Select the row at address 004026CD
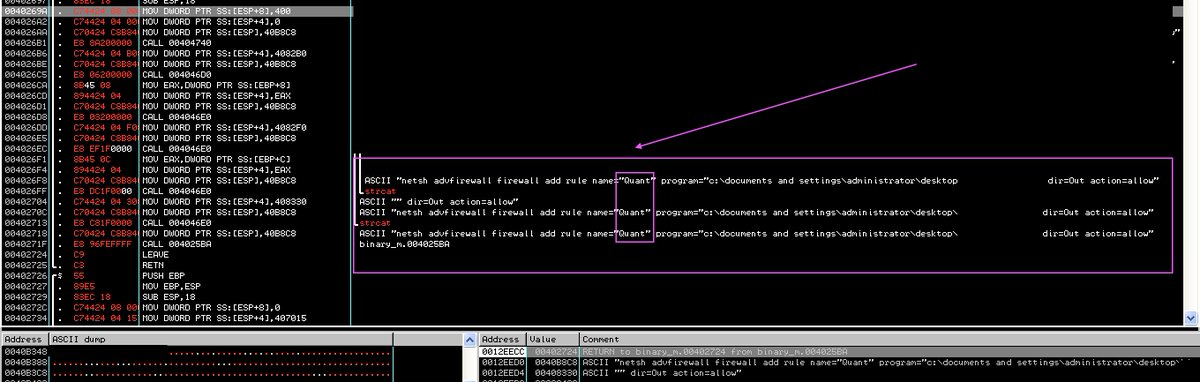Viewport: 1200px width, 382px height. click(x=176, y=95)
